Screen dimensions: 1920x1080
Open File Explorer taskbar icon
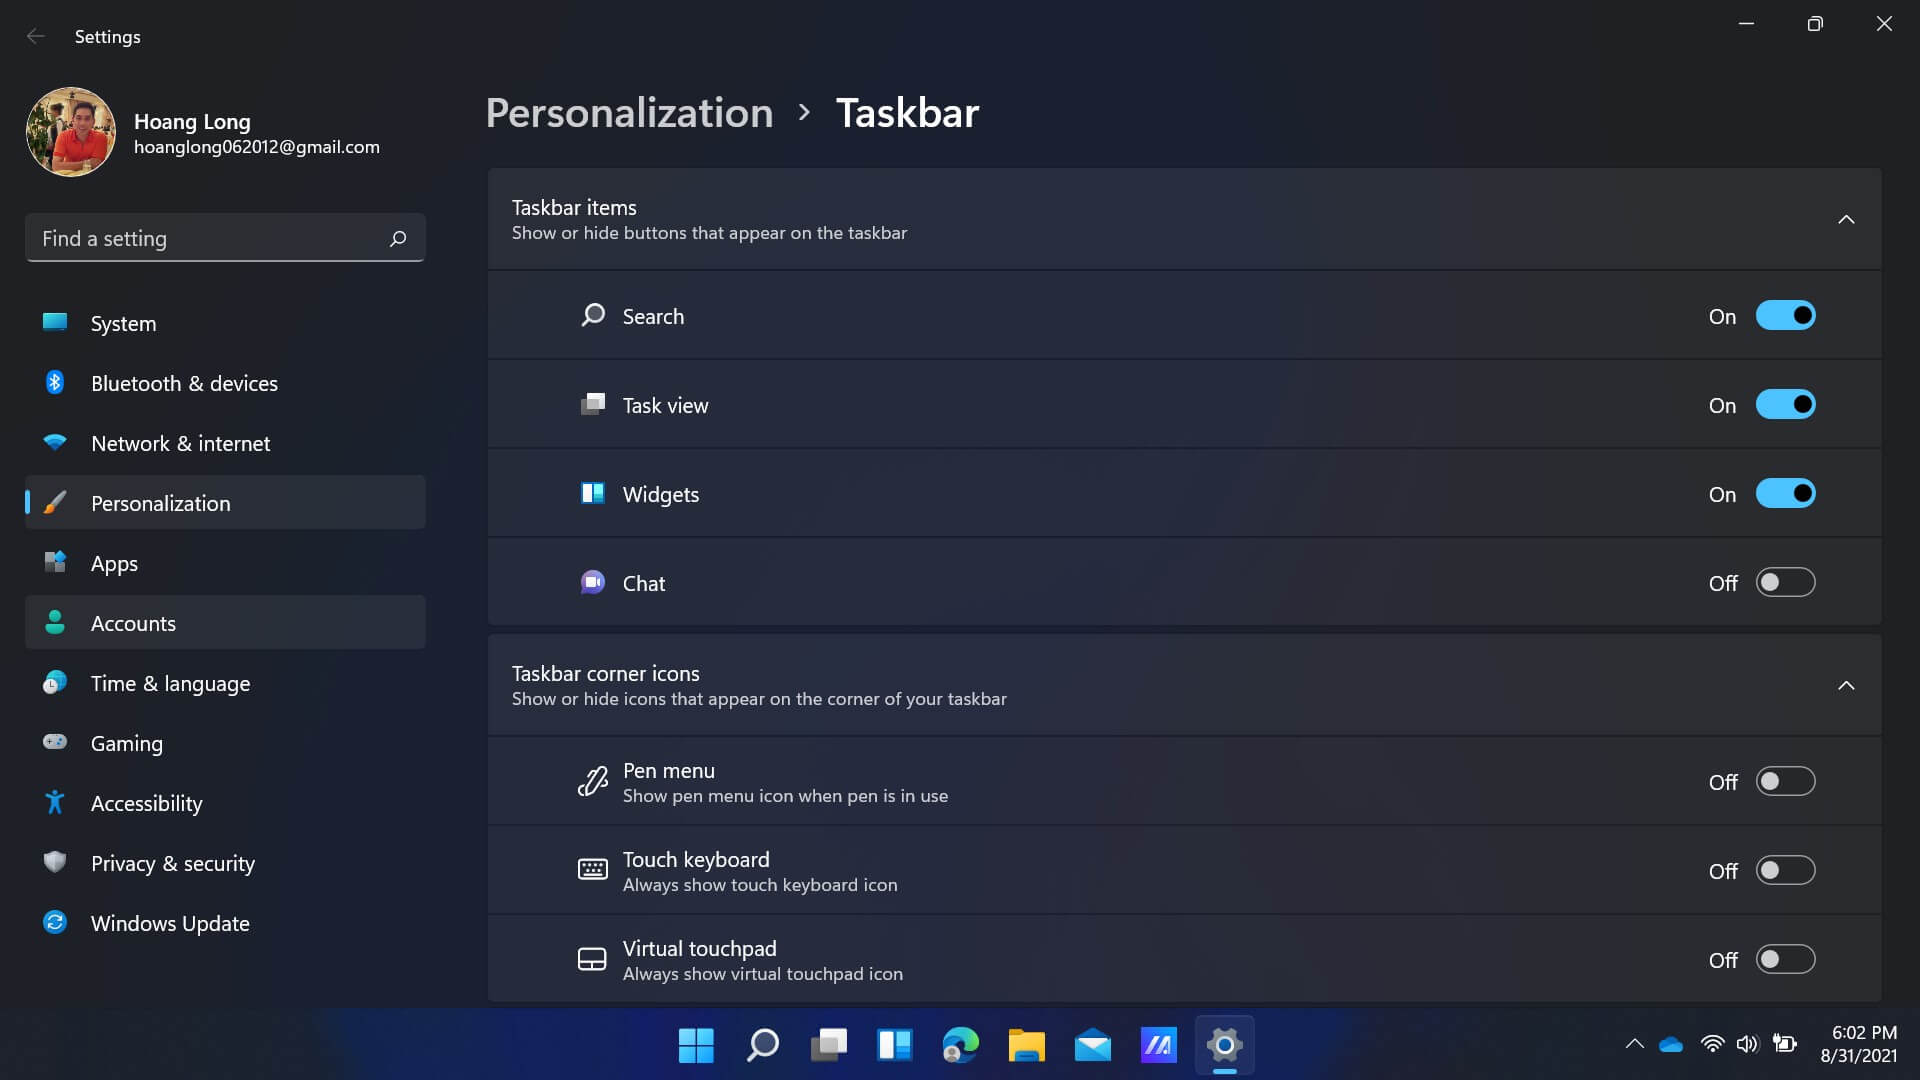click(x=1026, y=1046)
